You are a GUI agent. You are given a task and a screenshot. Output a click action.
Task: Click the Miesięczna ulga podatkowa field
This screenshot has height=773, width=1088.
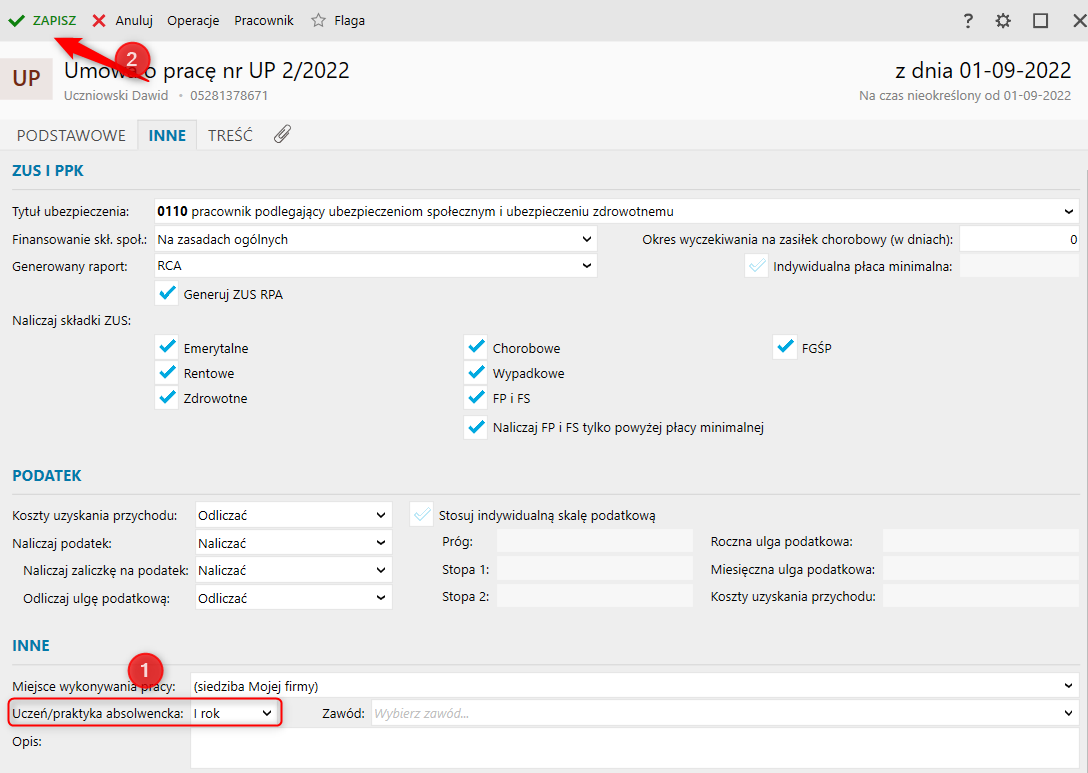[980, 569]
